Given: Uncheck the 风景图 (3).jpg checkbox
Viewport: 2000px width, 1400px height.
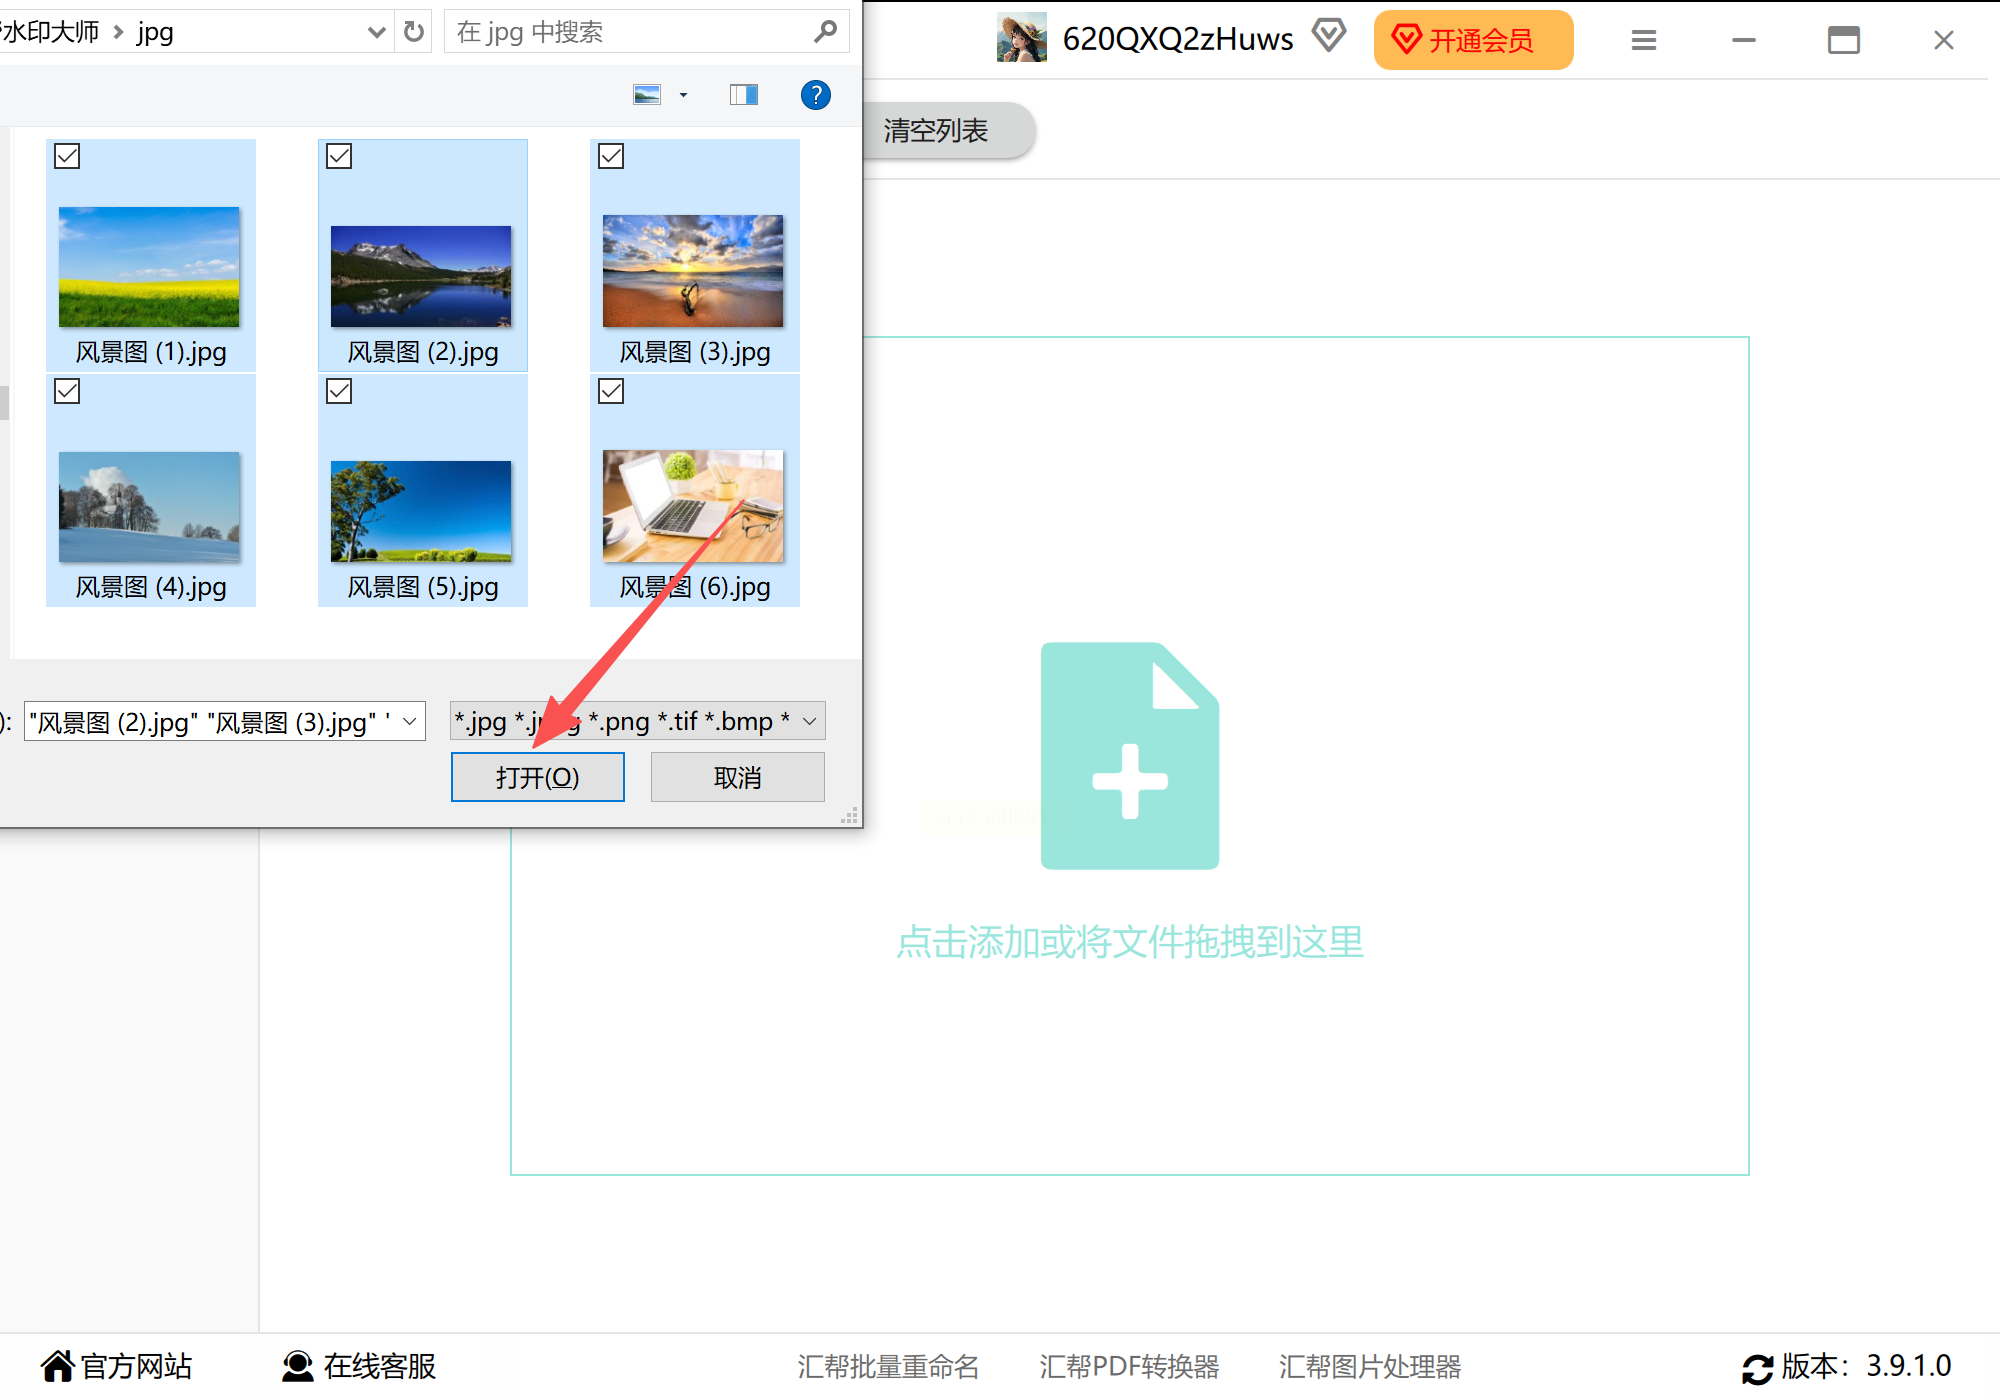Looking at the screenshot, I should click(x=611, y=156).
